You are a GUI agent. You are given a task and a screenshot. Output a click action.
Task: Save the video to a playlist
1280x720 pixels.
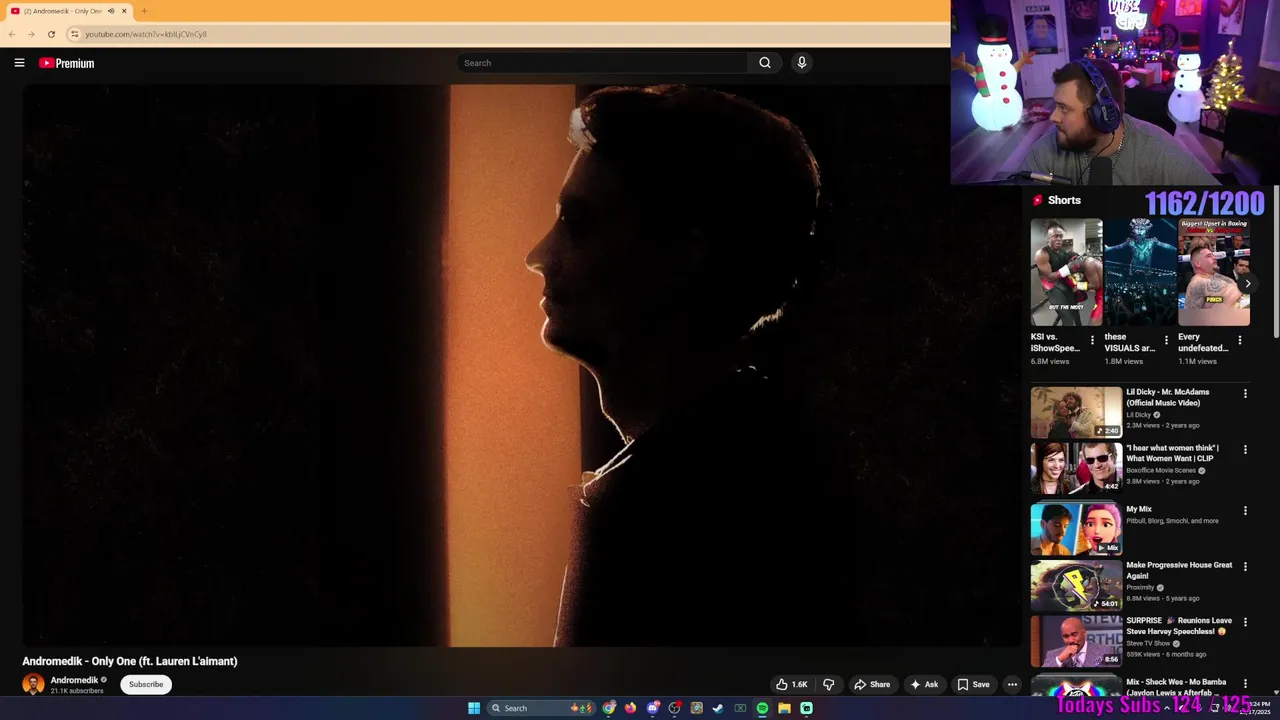pos(973,685)
